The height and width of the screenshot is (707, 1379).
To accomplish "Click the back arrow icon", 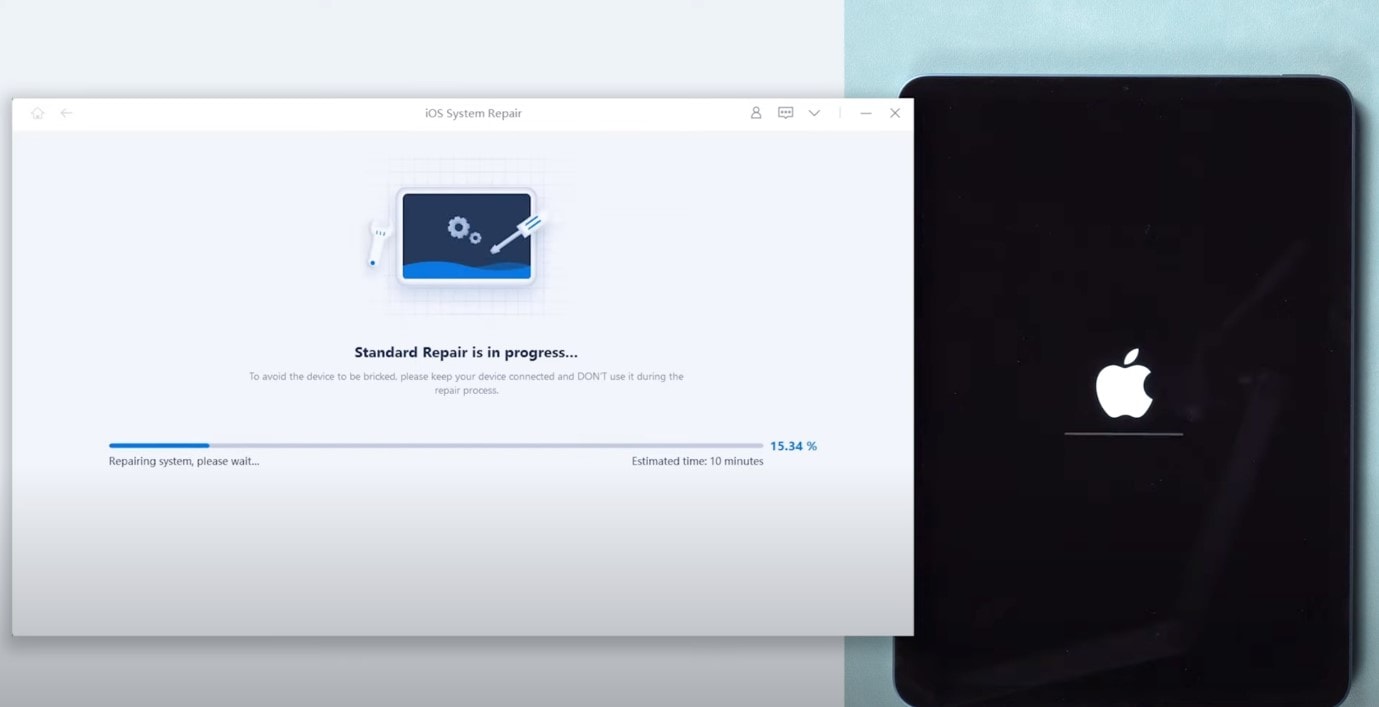I will pos(66,113).
